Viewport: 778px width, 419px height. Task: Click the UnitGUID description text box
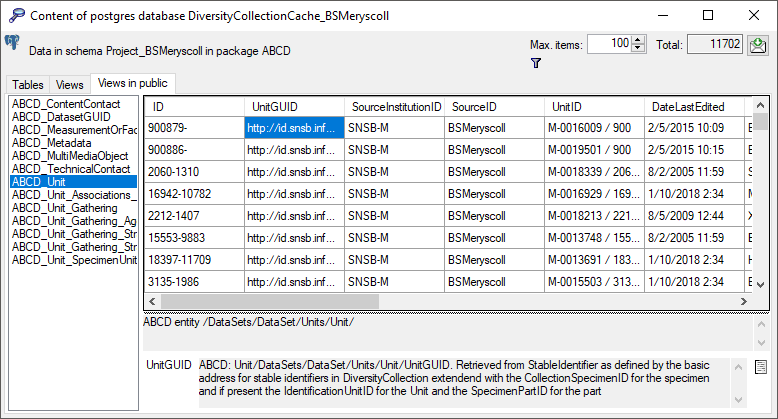click(464, 383)
